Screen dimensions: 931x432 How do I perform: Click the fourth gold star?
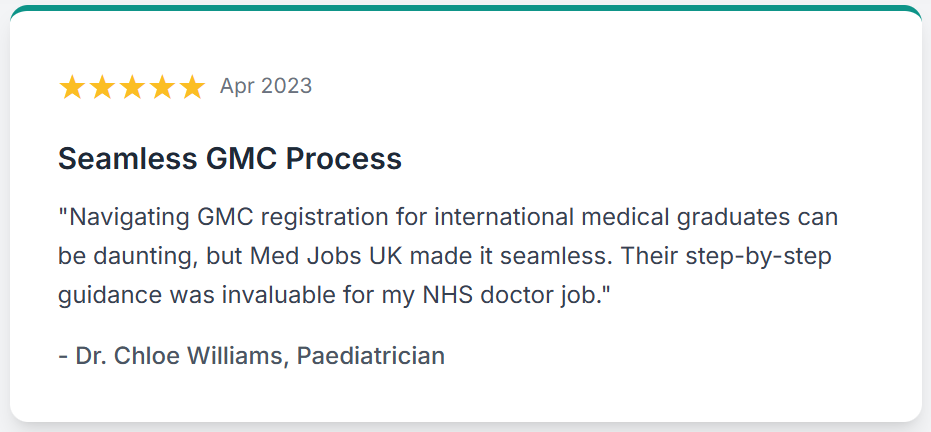click(162, 87)
